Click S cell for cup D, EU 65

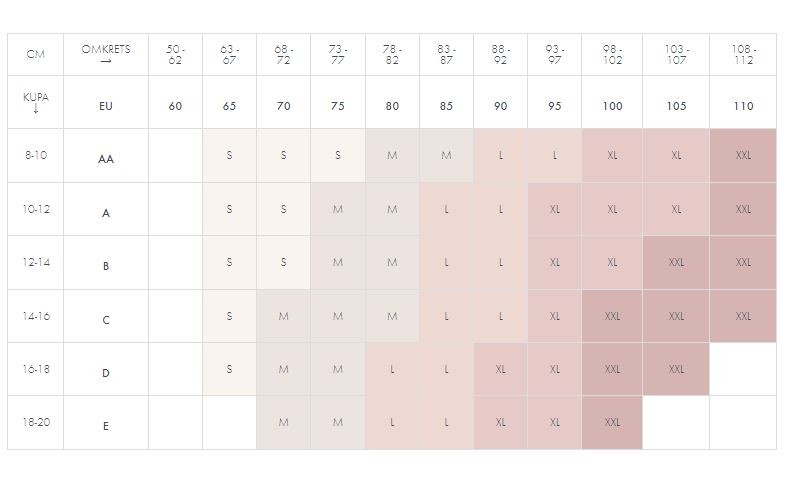pyautogui.click(x=229, y=369)
